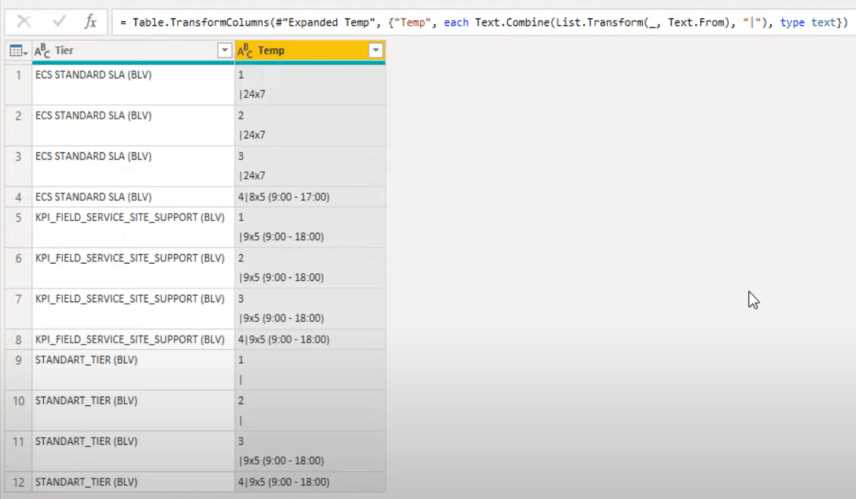Screen dimensions: 856x499
Task: Select row number 12
Action: click(x=19, y=482)
